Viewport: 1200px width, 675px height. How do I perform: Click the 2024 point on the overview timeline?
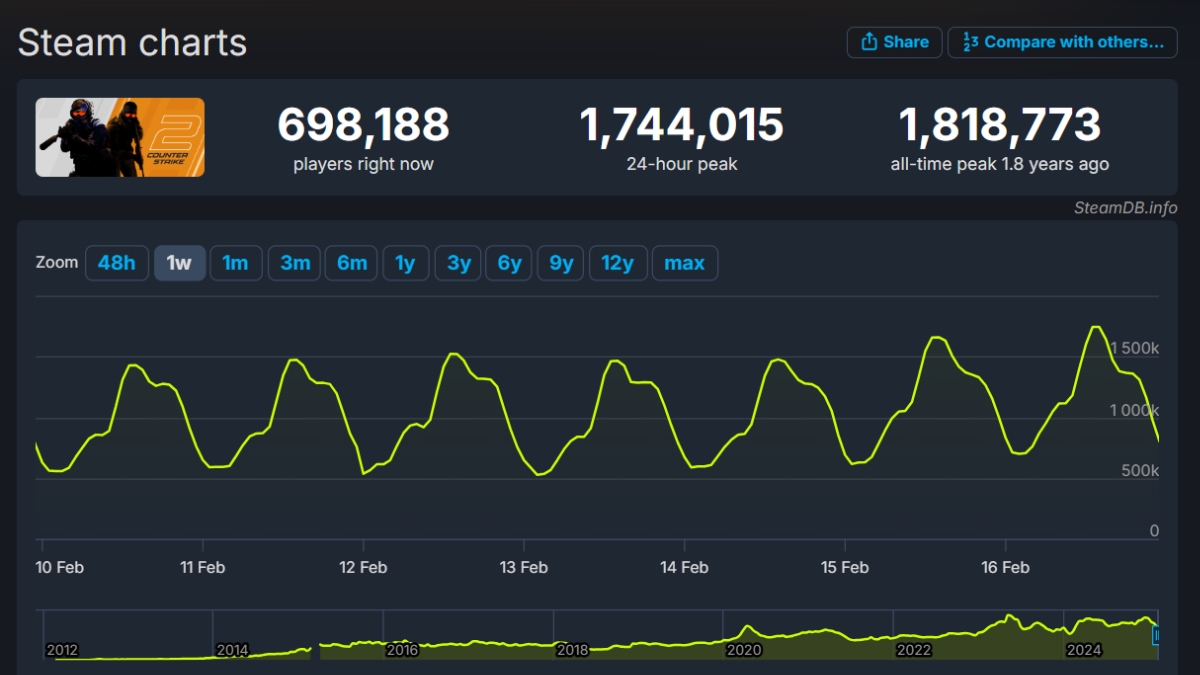click(x=1086, y=650)
